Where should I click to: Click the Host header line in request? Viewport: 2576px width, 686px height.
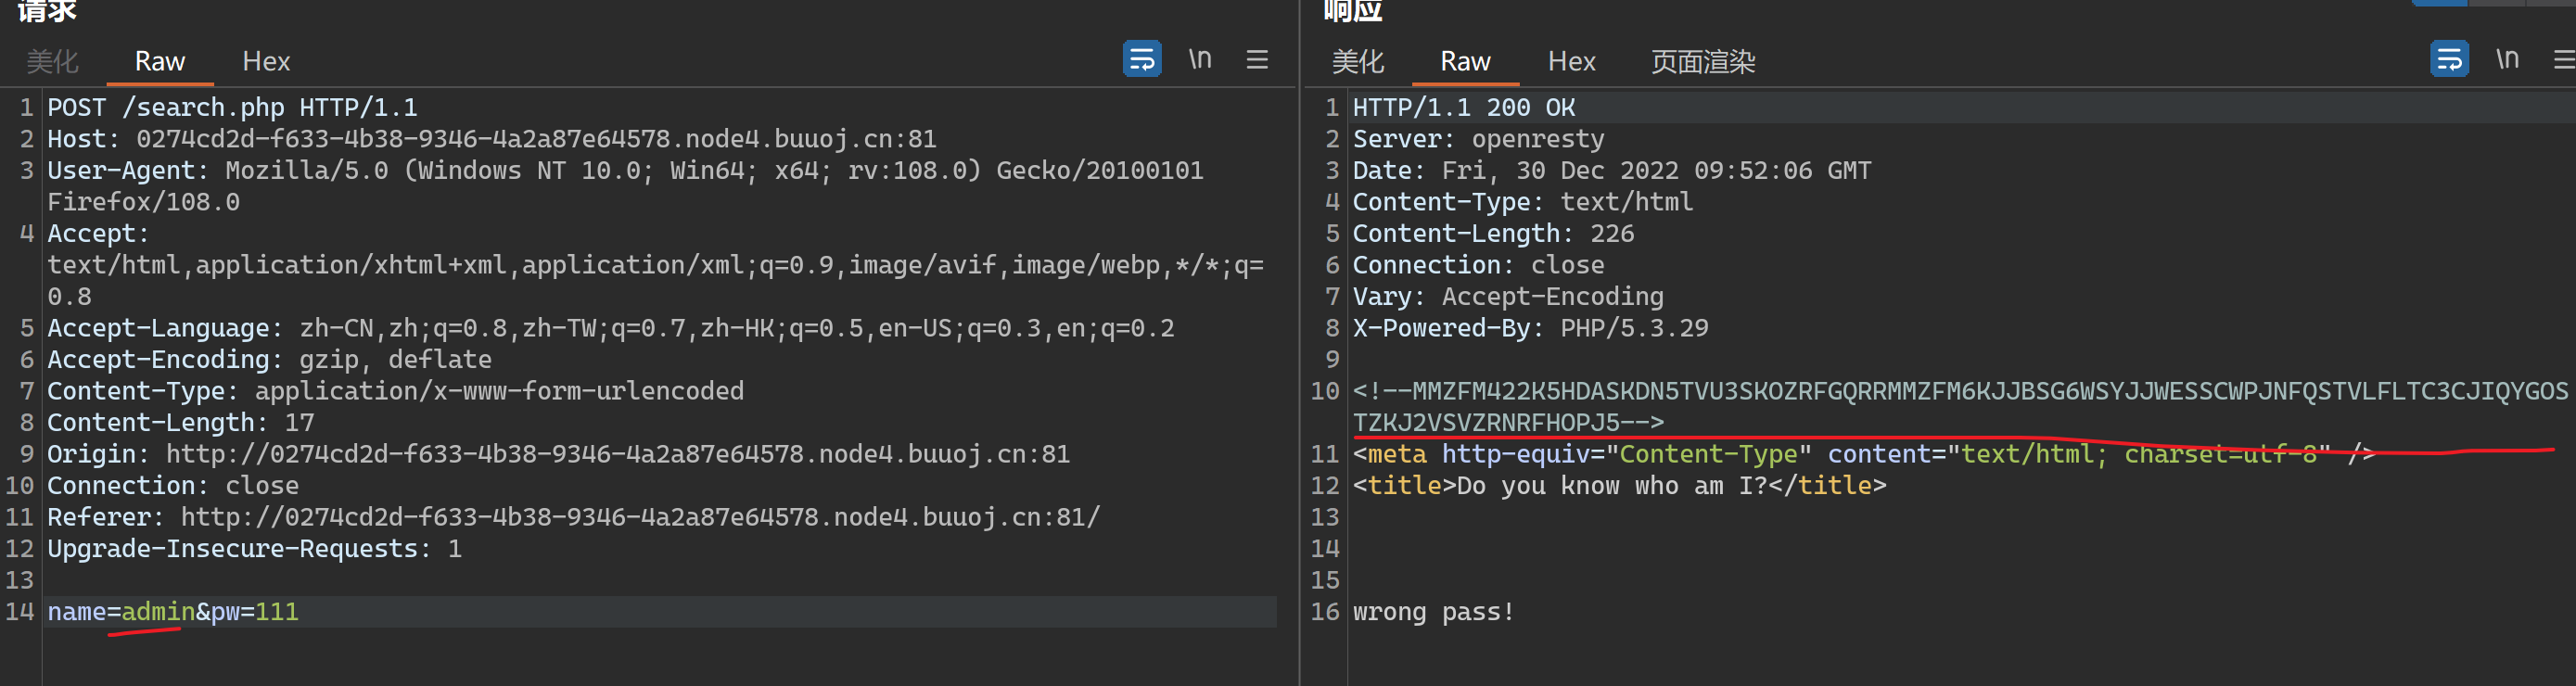pos(492,139)
